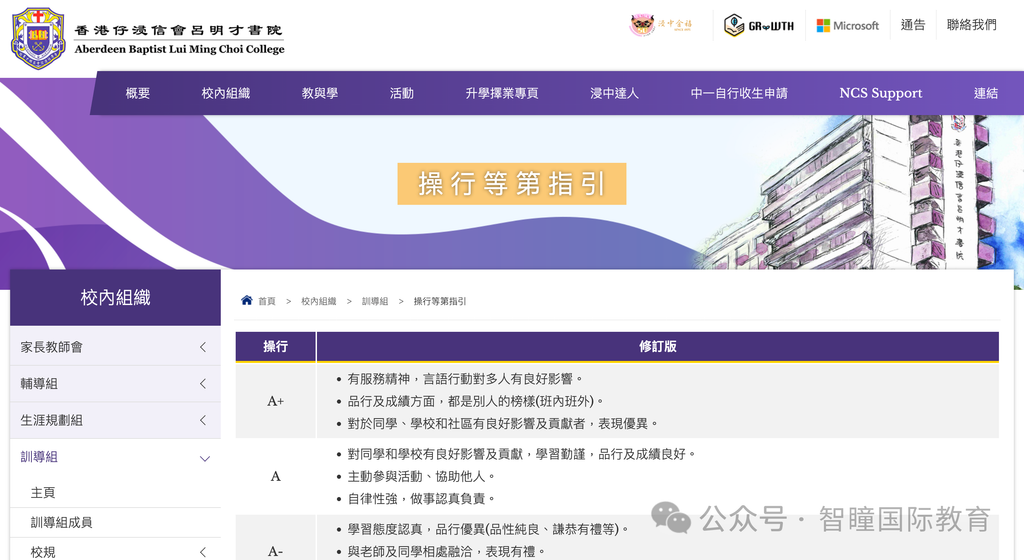Collapse the 訓導組 chevron

(x=204, y=458)
